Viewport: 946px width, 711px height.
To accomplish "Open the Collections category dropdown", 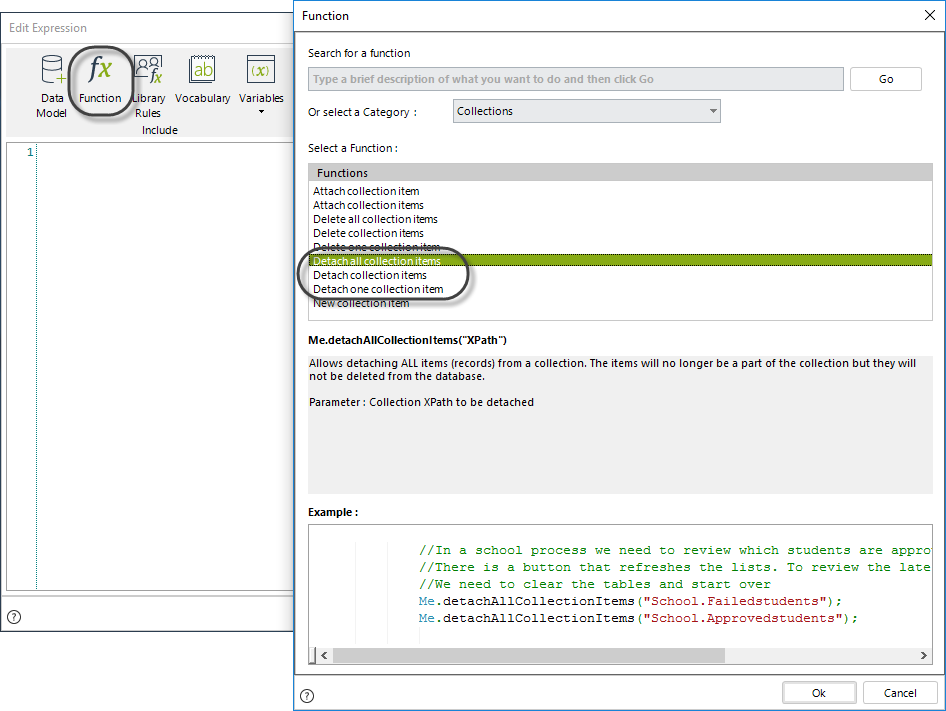I will [586, 111].
